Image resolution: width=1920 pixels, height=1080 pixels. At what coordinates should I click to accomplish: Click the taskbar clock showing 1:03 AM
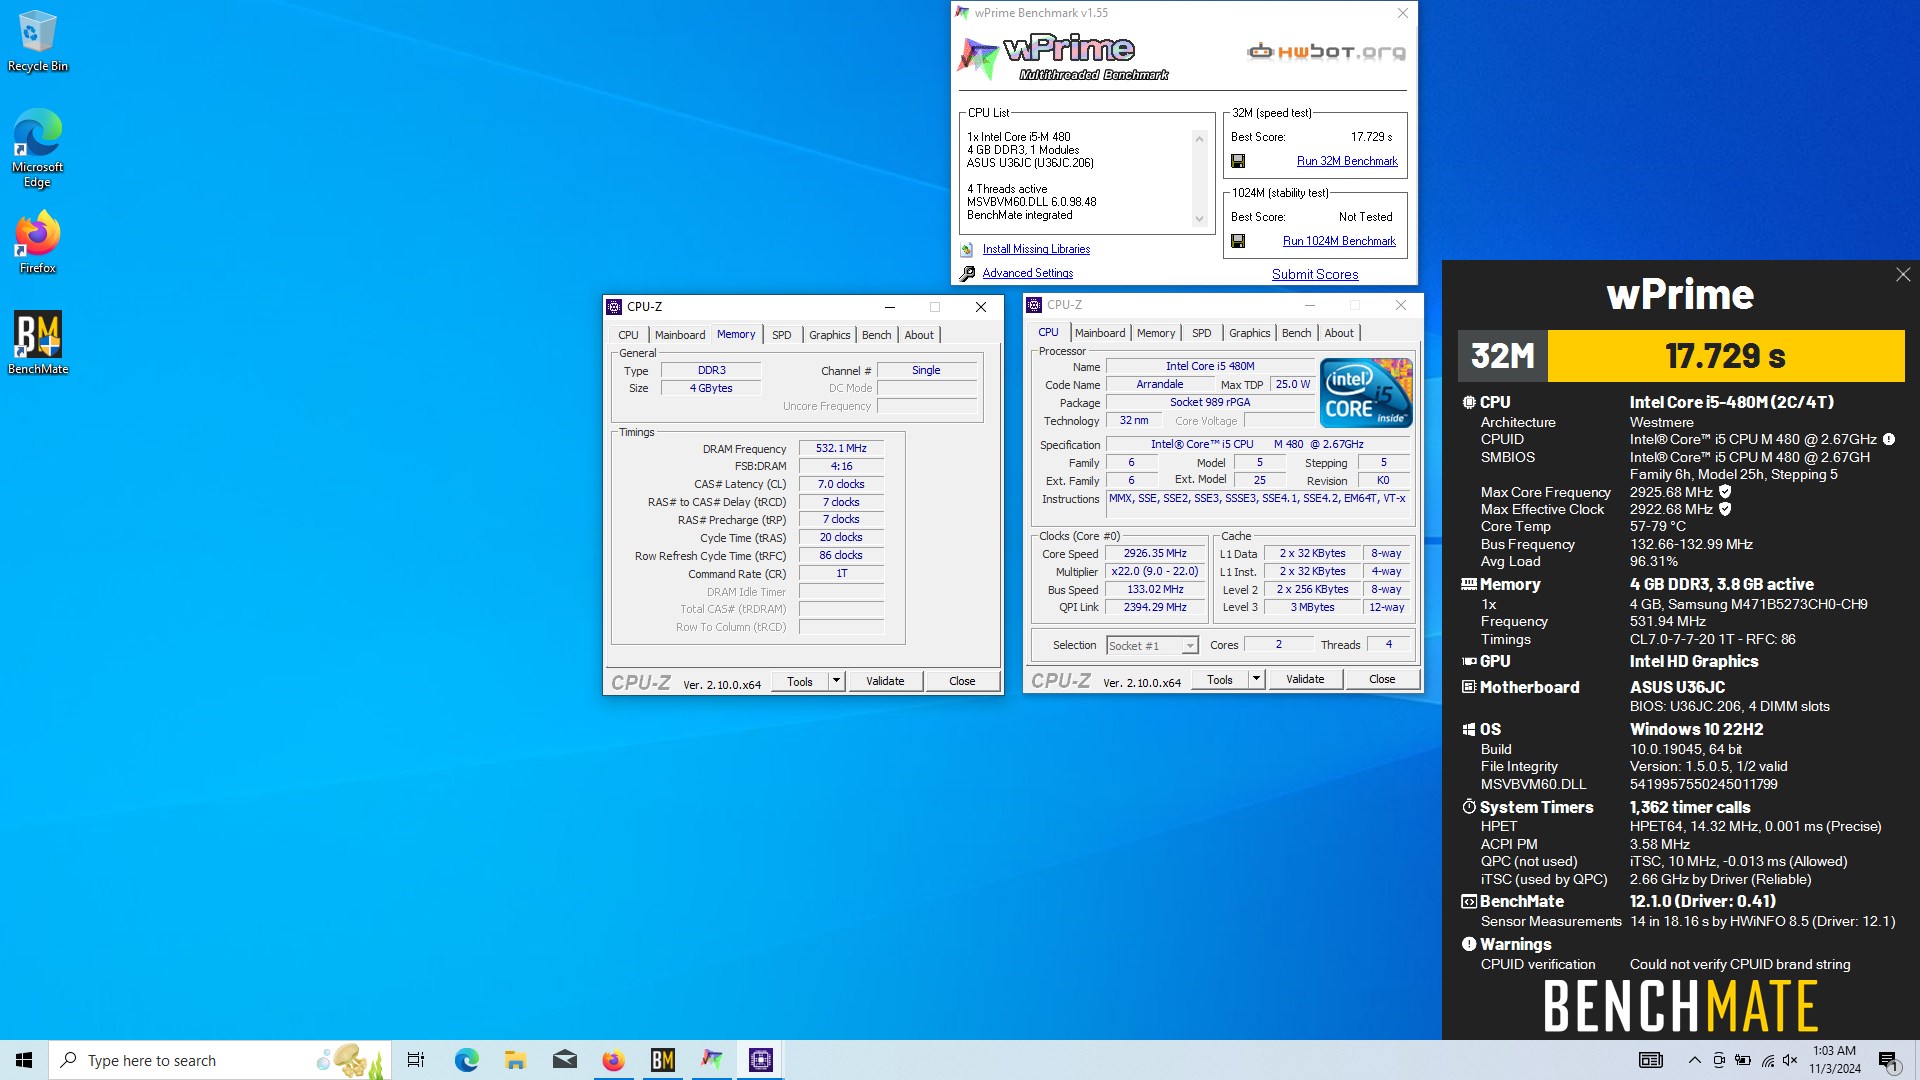(x=1834, y=1060)
